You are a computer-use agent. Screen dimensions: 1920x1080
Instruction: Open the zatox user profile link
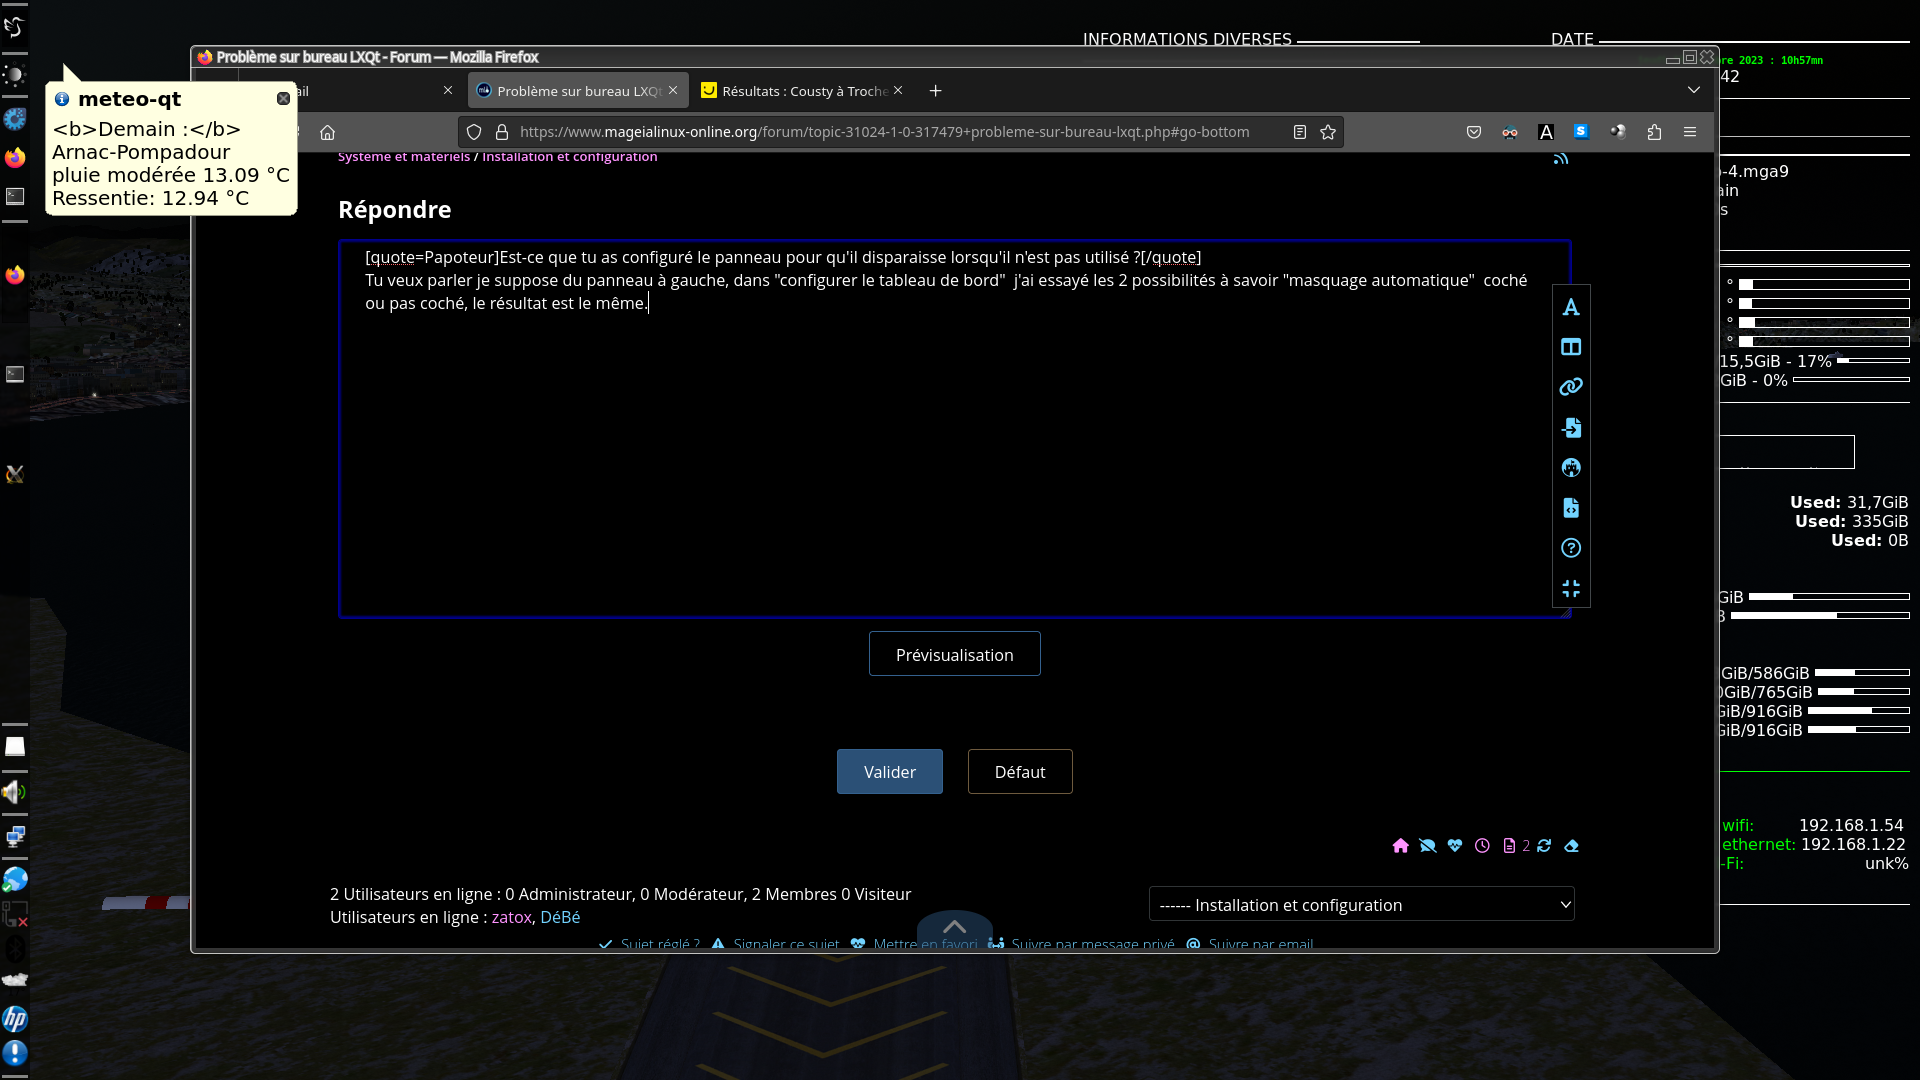click(x=511, y=917)
